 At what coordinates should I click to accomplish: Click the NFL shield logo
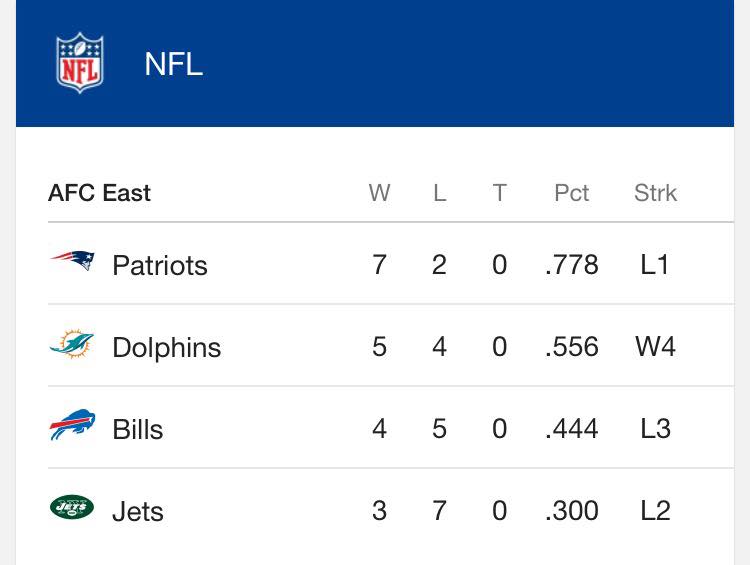click(x=79, y=63)
